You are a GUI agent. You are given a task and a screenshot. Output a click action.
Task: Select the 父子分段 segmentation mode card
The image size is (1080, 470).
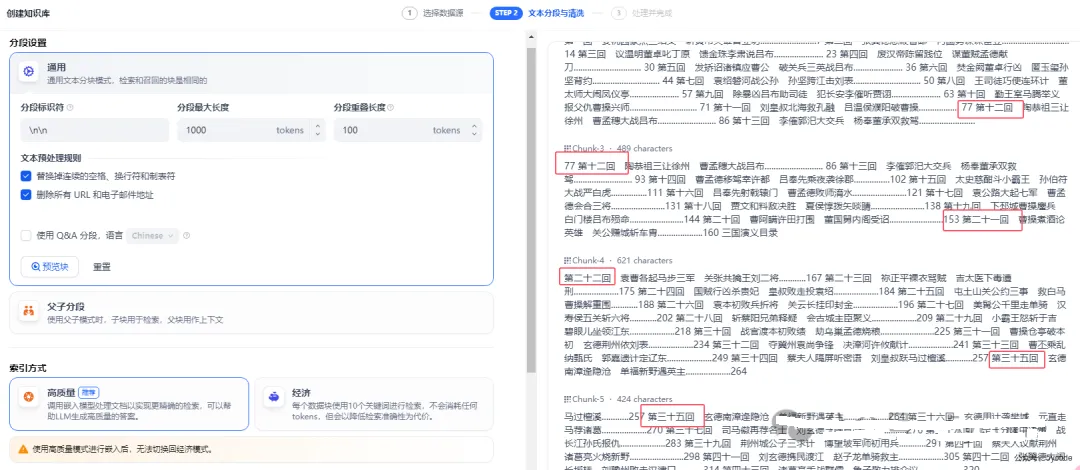(x=251, y=311)
